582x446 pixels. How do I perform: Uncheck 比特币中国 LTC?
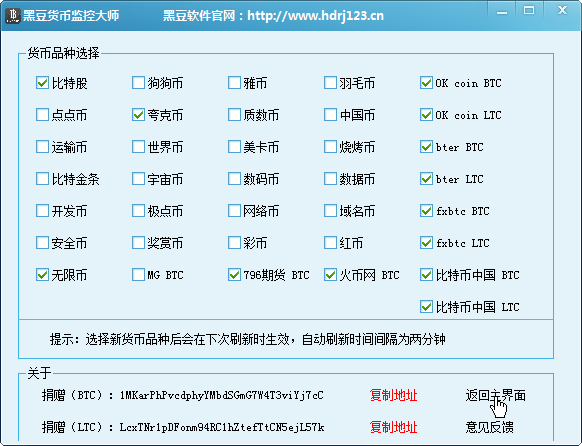pyautogui.click(x=426, y=307)
